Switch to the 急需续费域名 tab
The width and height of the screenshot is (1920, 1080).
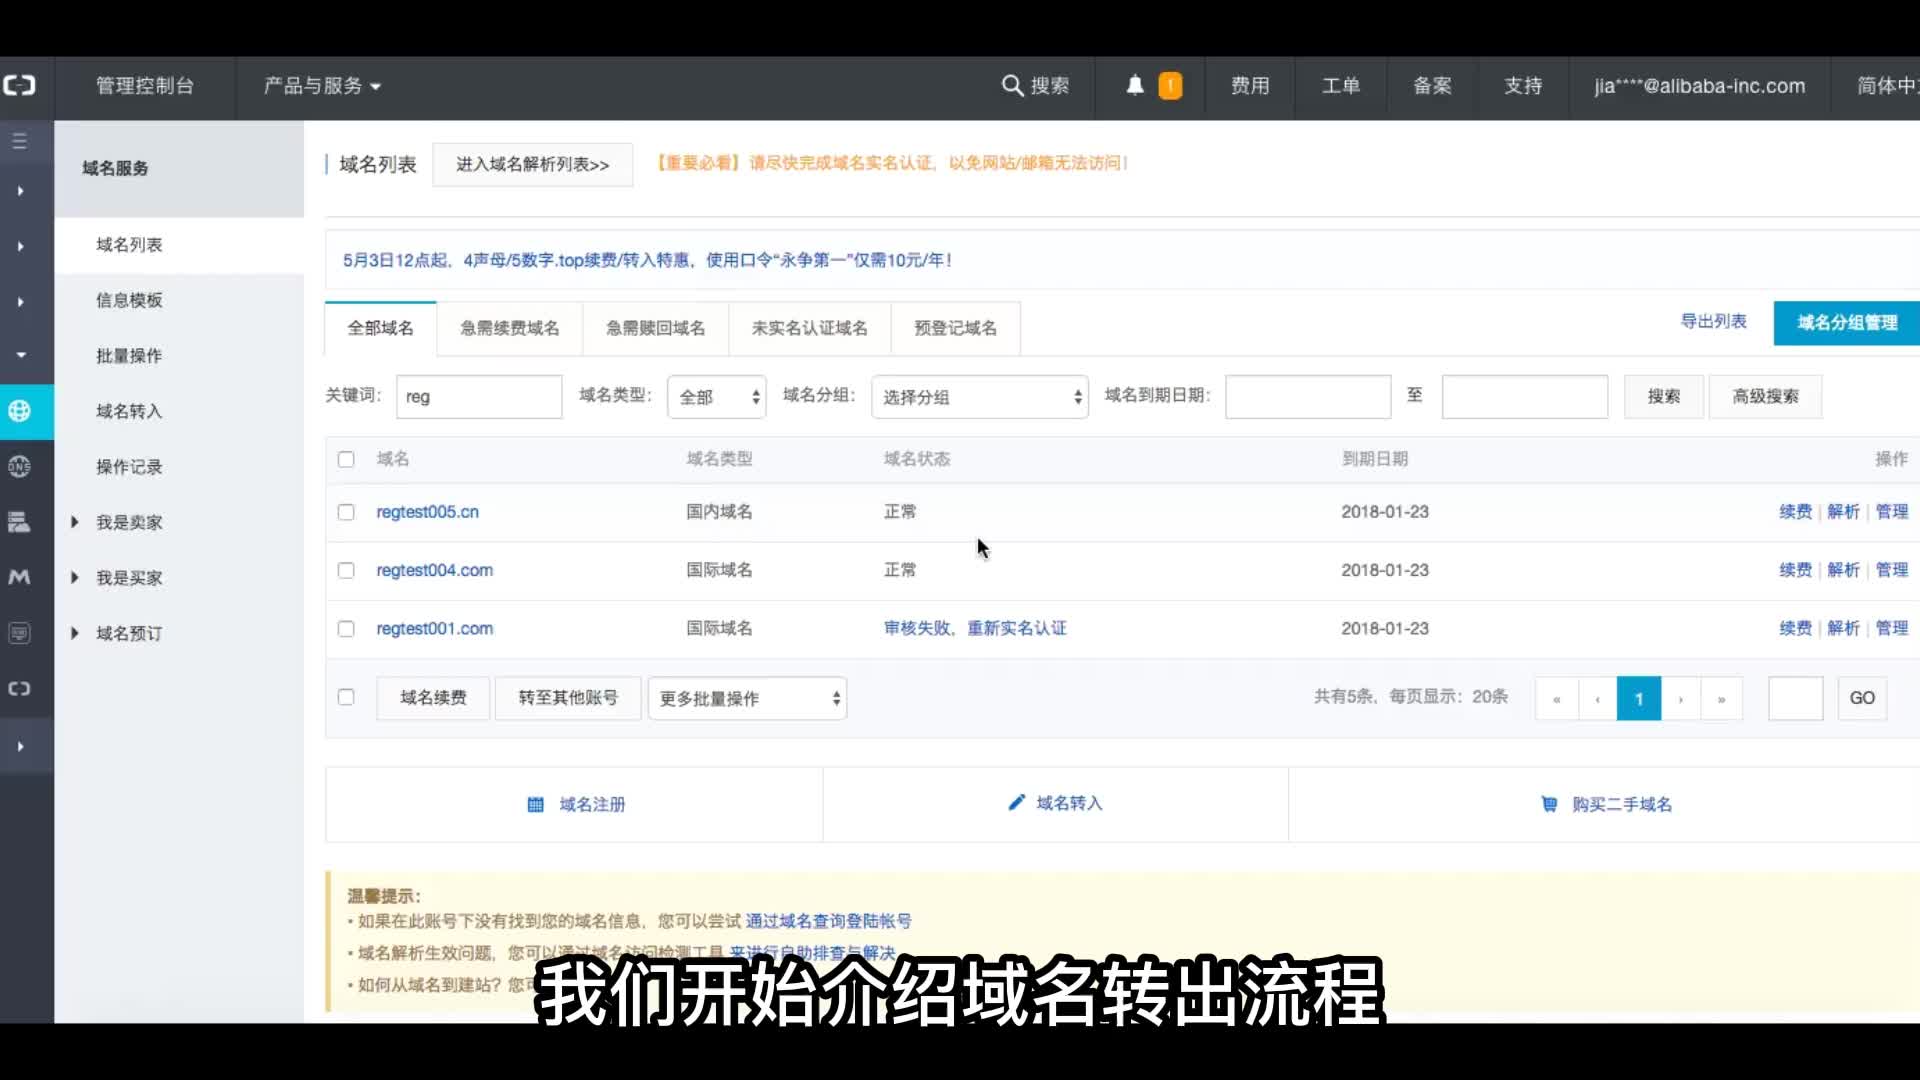510,328
